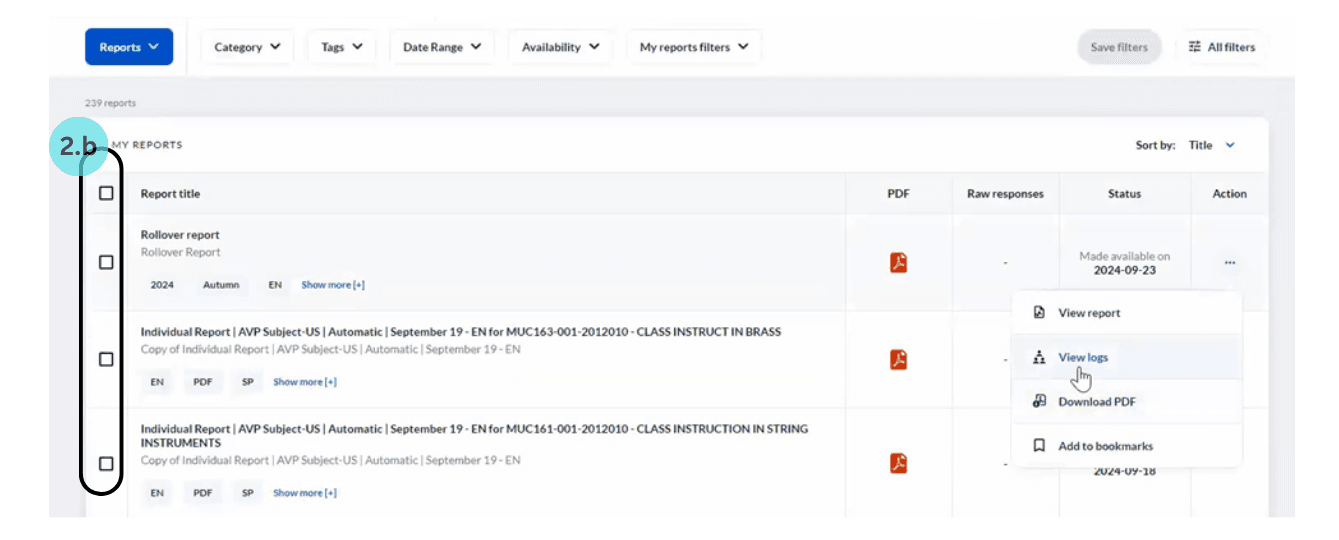1339x540 pixels.
Task: Click the Rollover Report subtitle text
Action: click(x=181, y=252)
